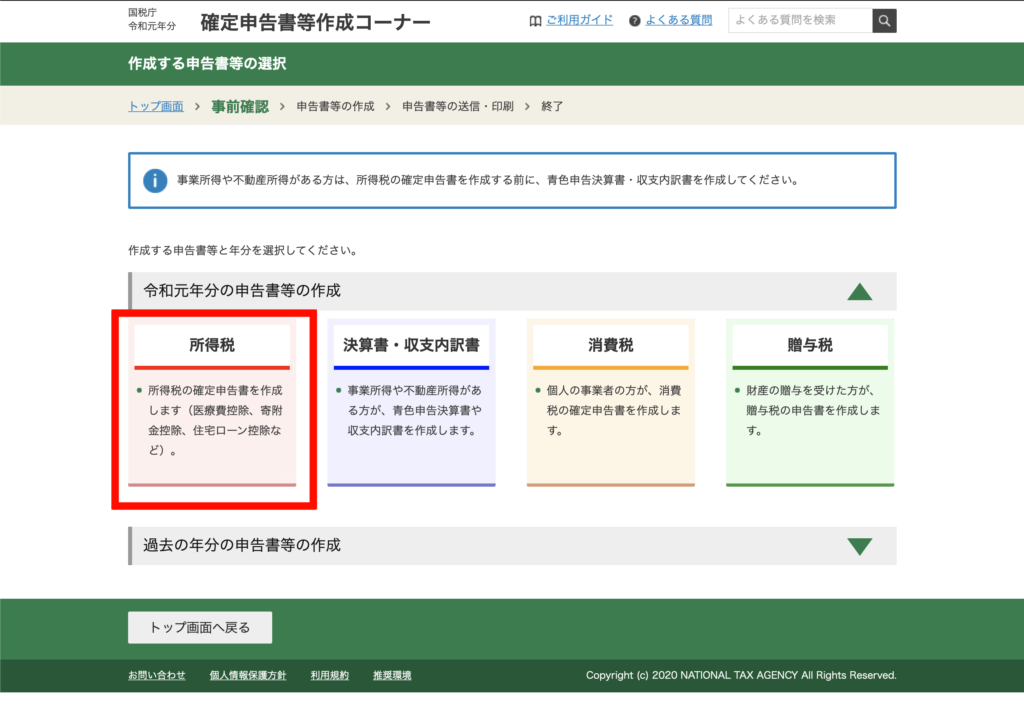Viewport: 1024px width, 714px height.
Task: Open the お問い合わせ footer link
Action: [x=157, y=676]
